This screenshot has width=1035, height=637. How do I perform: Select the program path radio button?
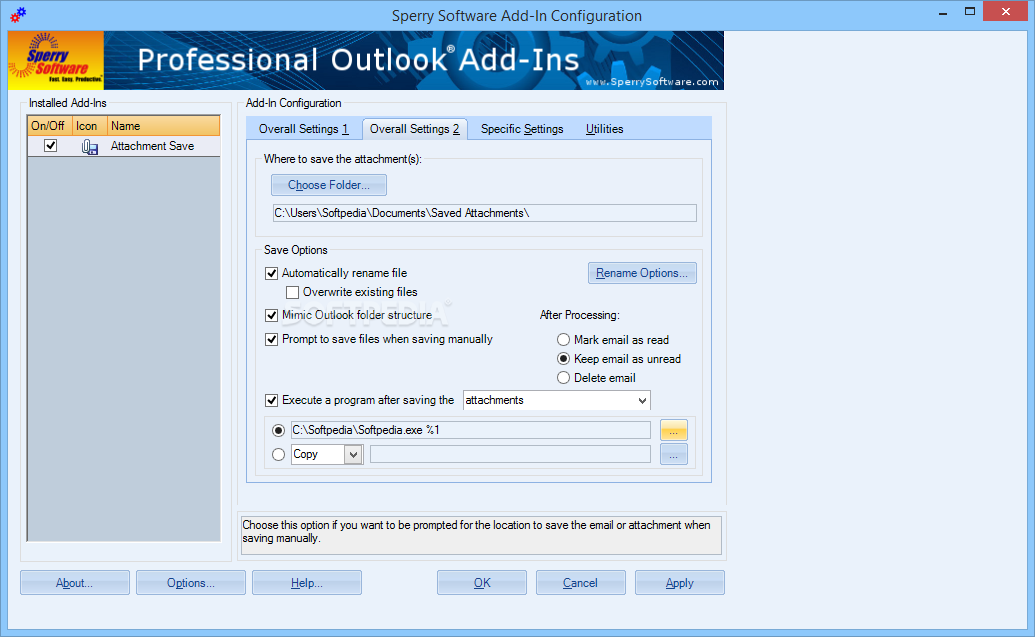tap(279, 430)
